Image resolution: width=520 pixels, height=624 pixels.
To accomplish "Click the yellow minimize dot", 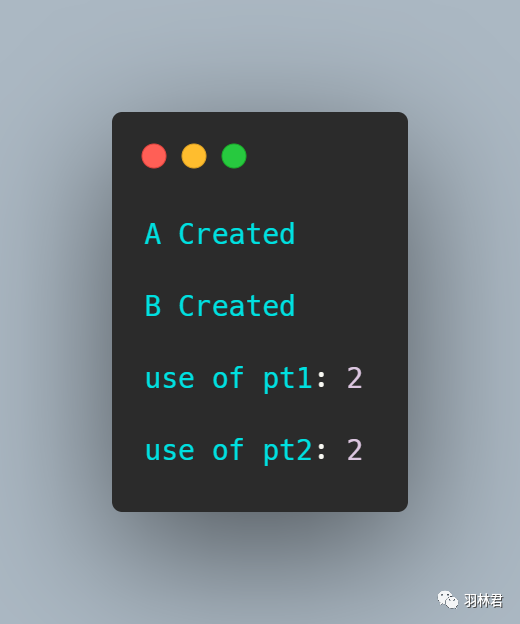I will [x=194, y=156].
